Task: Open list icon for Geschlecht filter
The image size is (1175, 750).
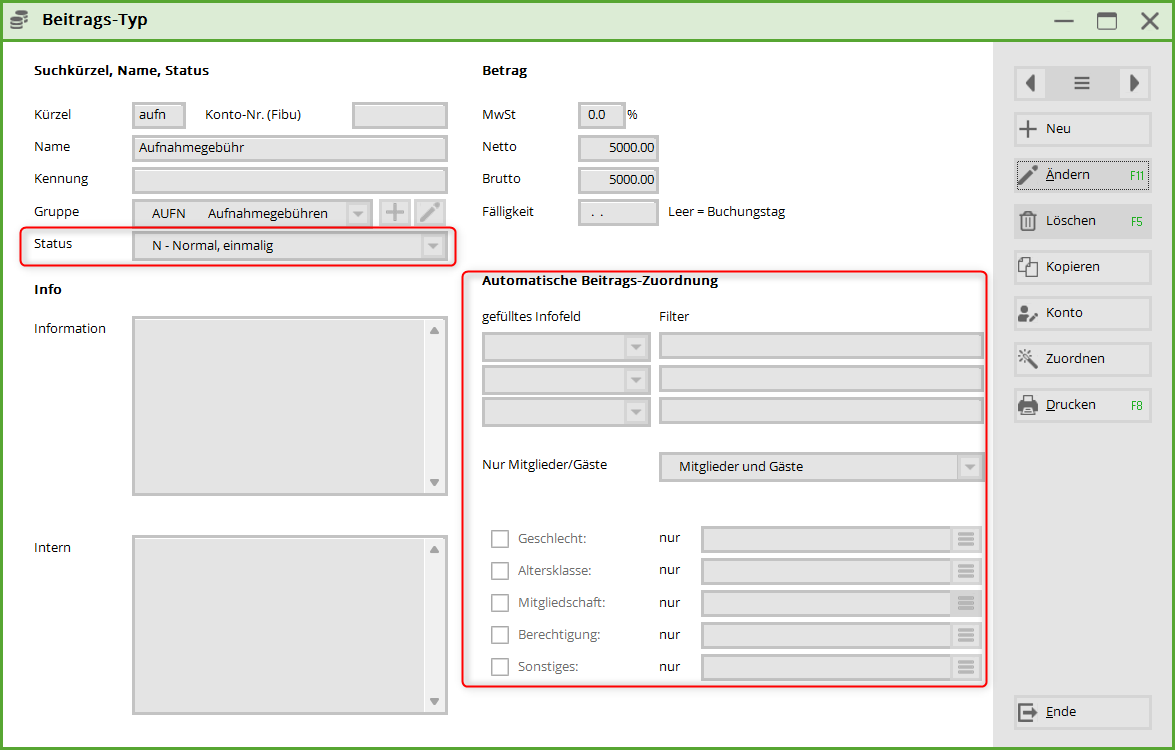Action: coord(966,540)
